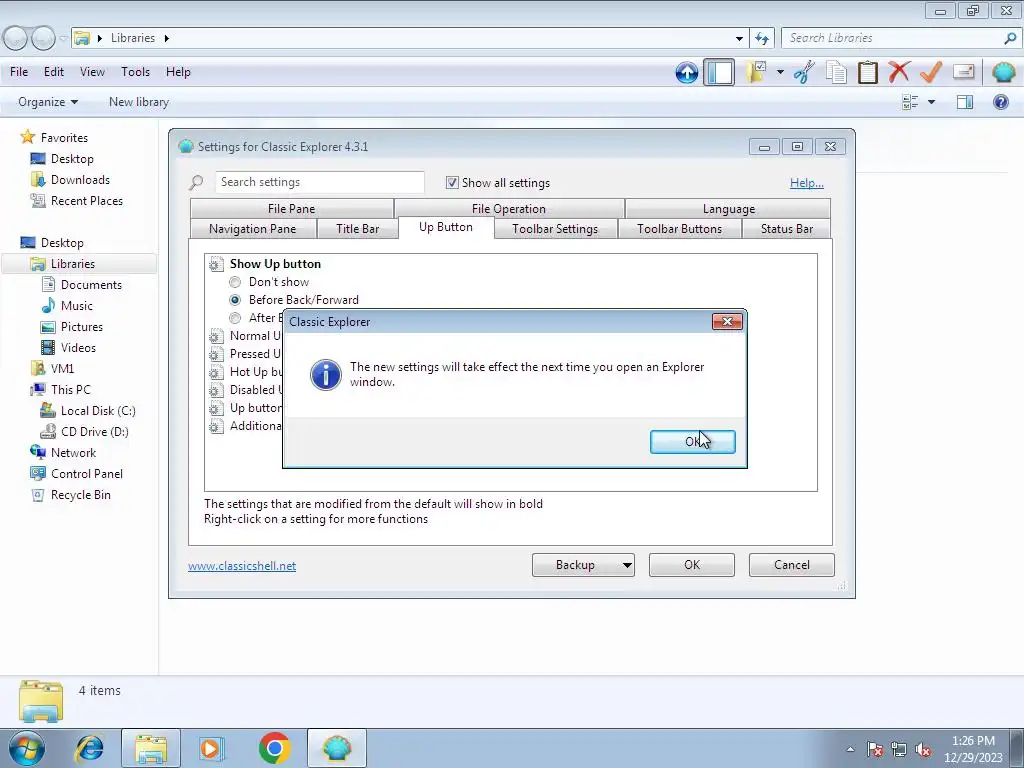Switch to the Title Bar tab
Viewport: 1024px width, 768px height.
[357, 229]
